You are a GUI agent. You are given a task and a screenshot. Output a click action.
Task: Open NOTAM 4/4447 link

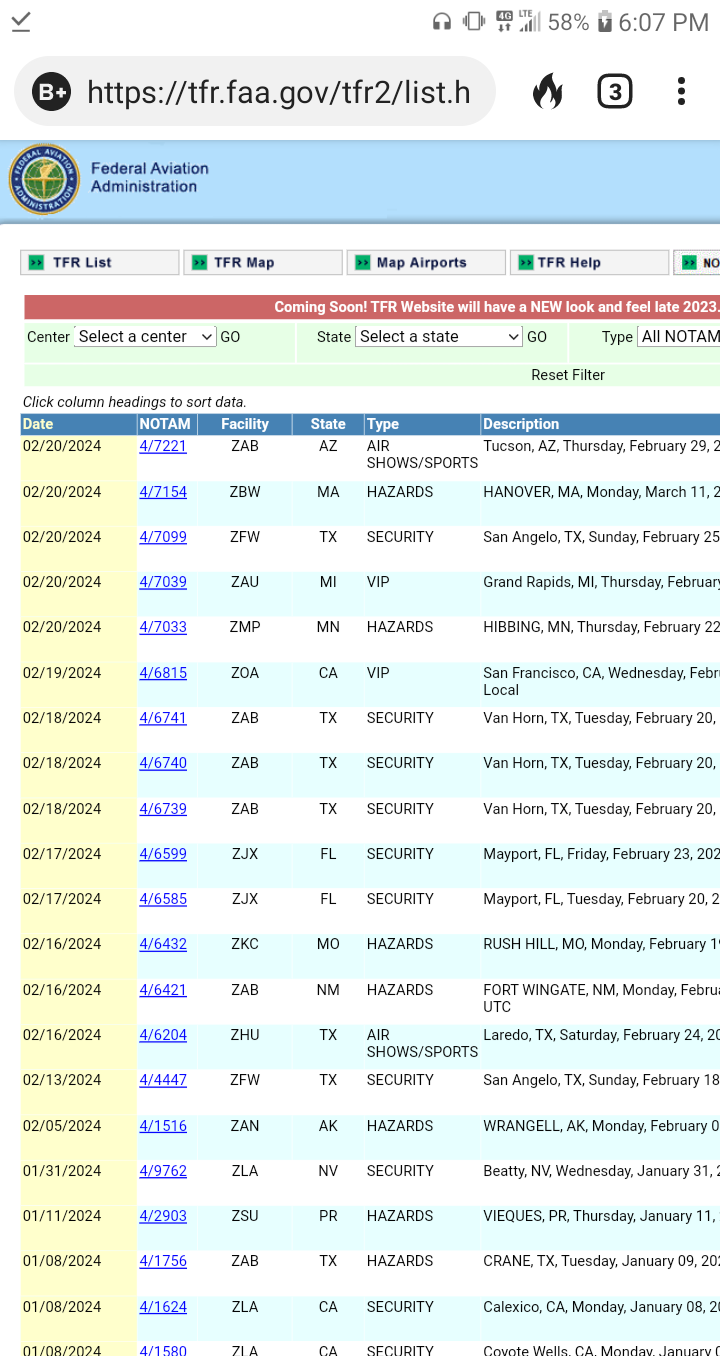(163, 1080)
